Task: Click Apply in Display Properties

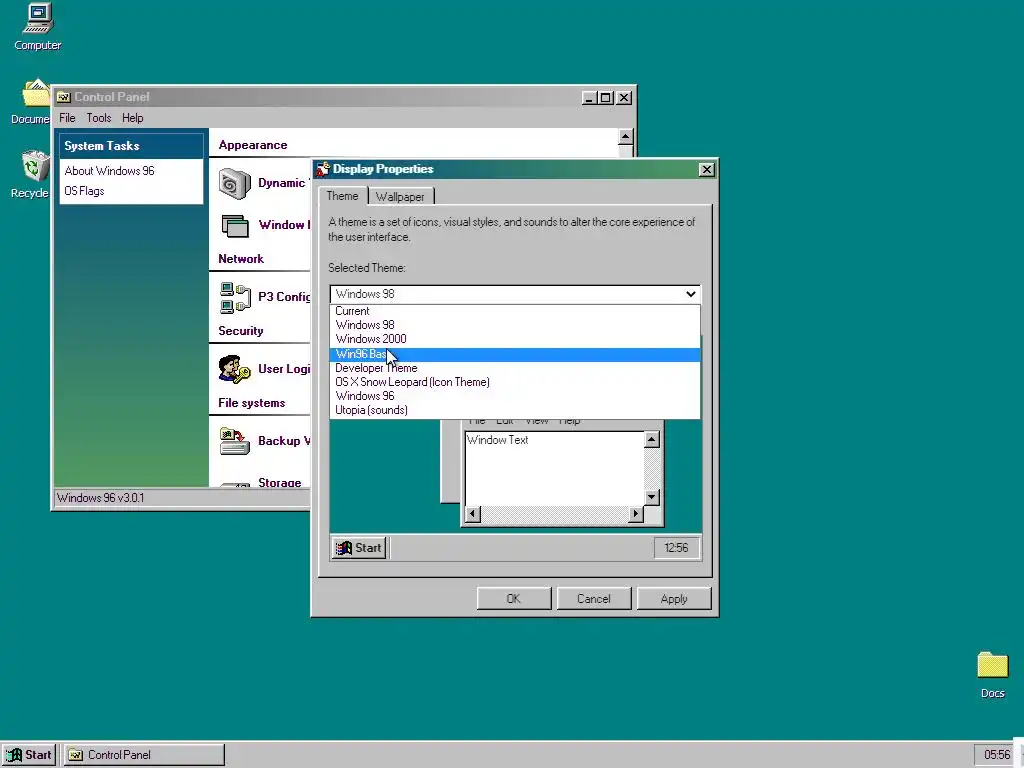Action: [x=674, y=599]
